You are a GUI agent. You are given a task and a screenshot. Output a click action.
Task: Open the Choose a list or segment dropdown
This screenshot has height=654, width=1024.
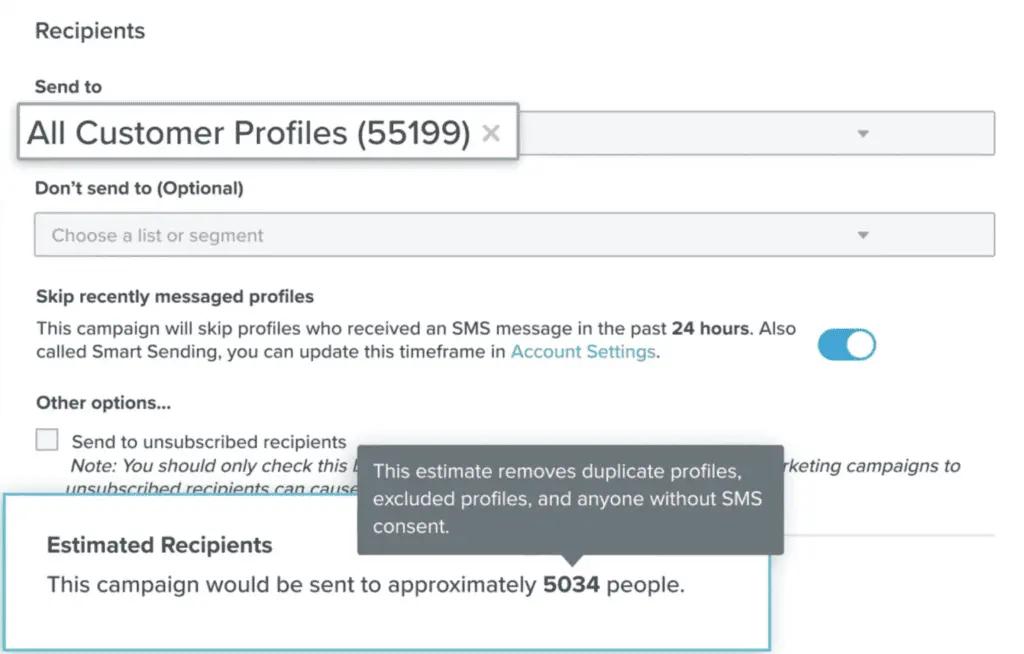click(500, 234)
